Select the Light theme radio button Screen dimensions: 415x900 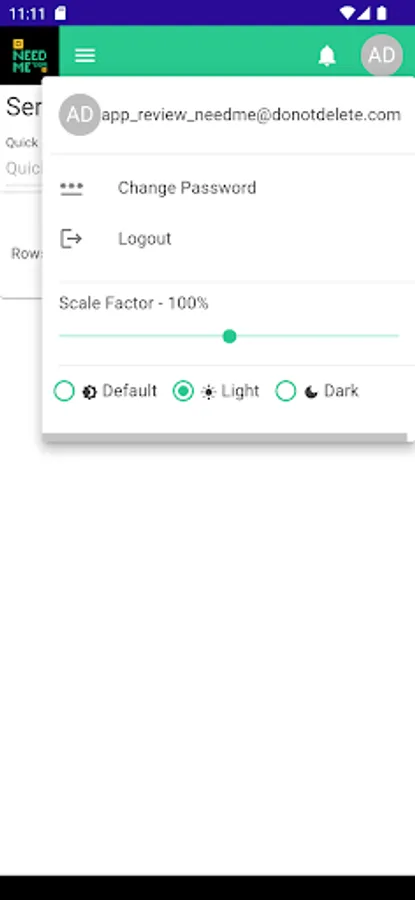(x=183, y=391)
